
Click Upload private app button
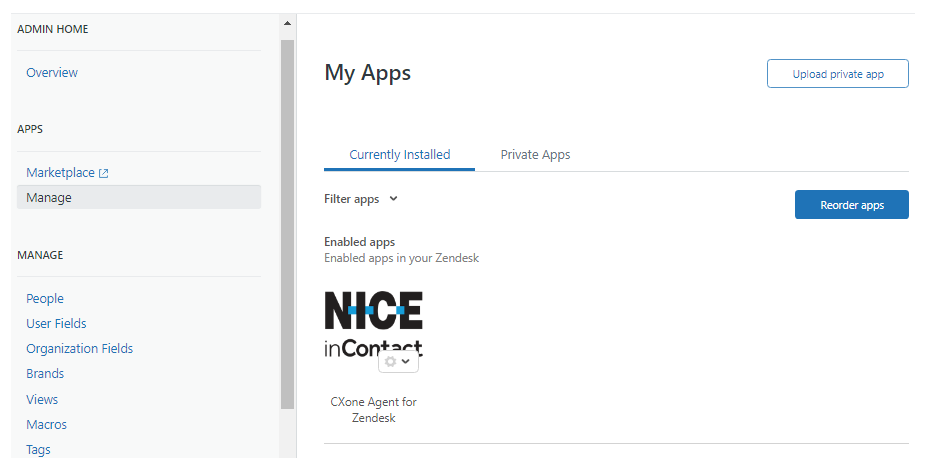tap(838, 74)
